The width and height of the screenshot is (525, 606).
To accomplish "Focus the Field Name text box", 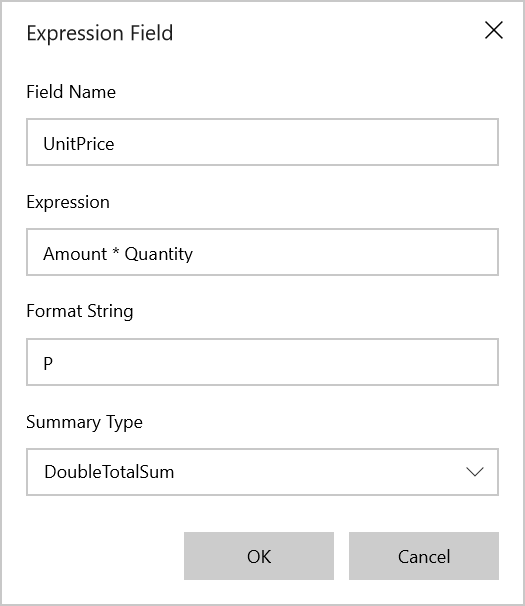I will click(x=262, y=142).
